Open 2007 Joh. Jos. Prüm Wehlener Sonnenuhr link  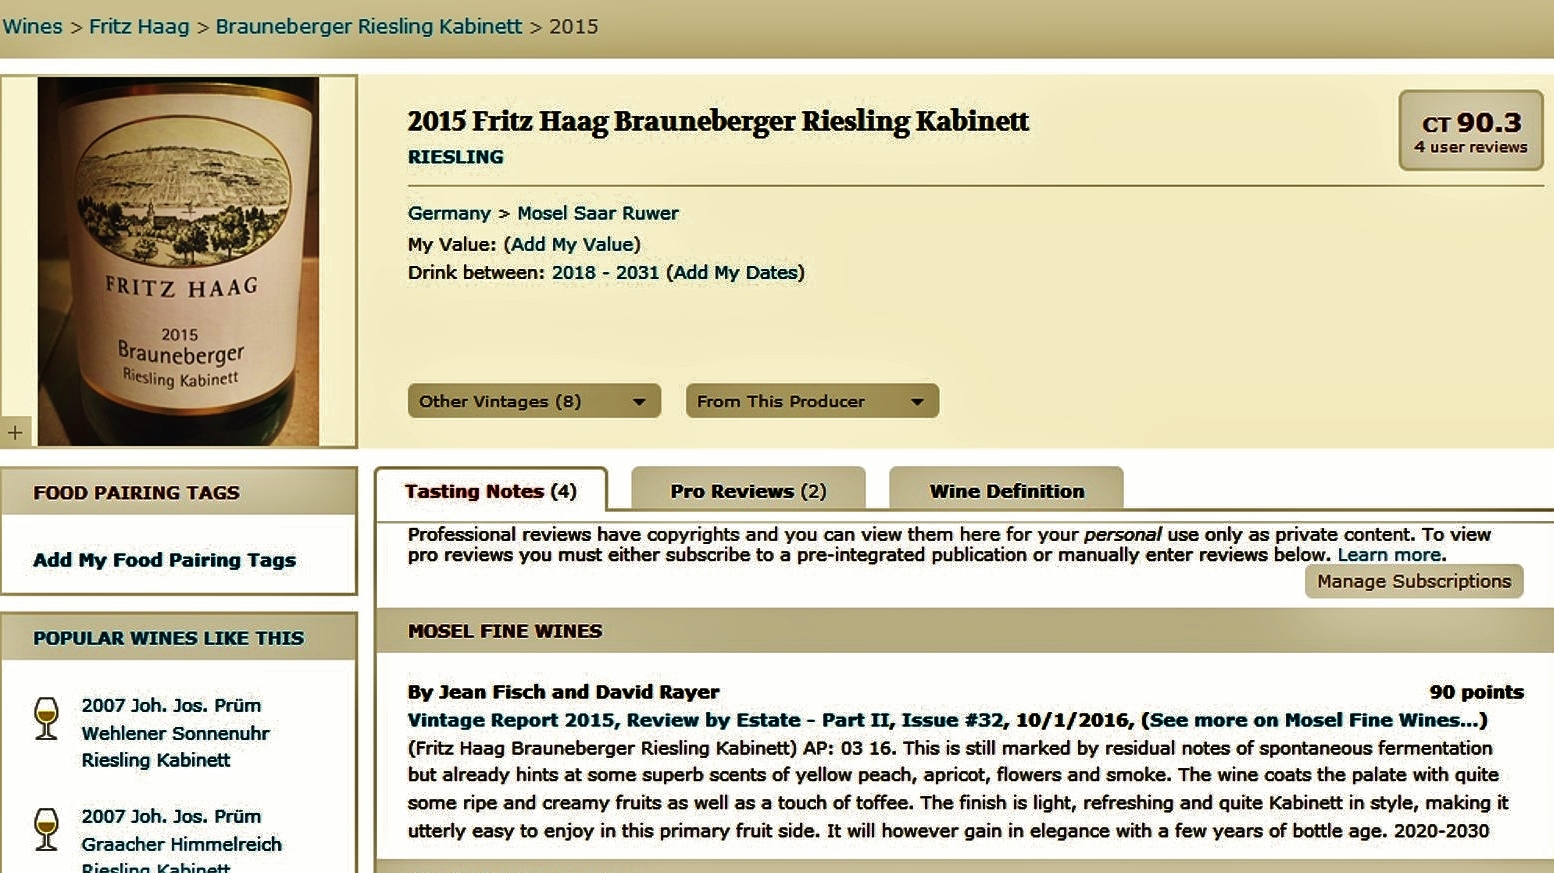175,732
